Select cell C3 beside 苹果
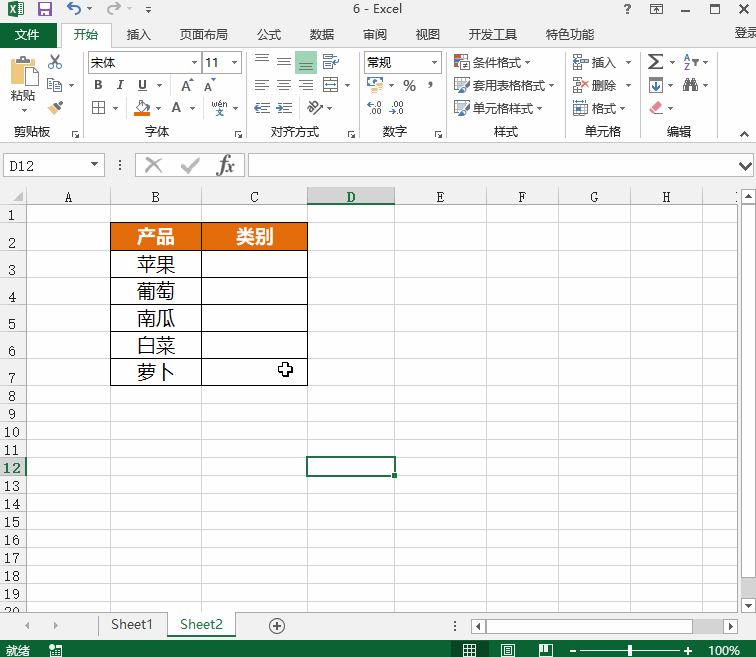 254,264
